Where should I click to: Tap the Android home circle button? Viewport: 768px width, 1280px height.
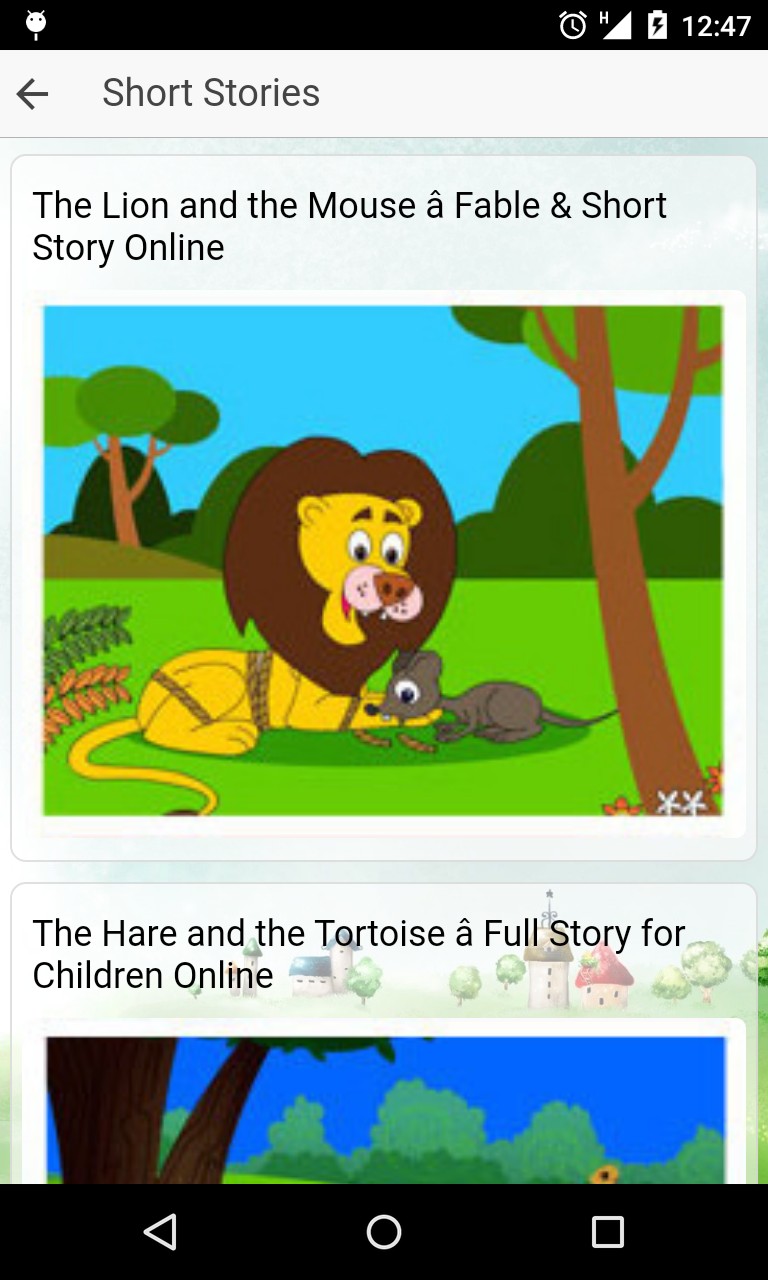point(384,1232)
